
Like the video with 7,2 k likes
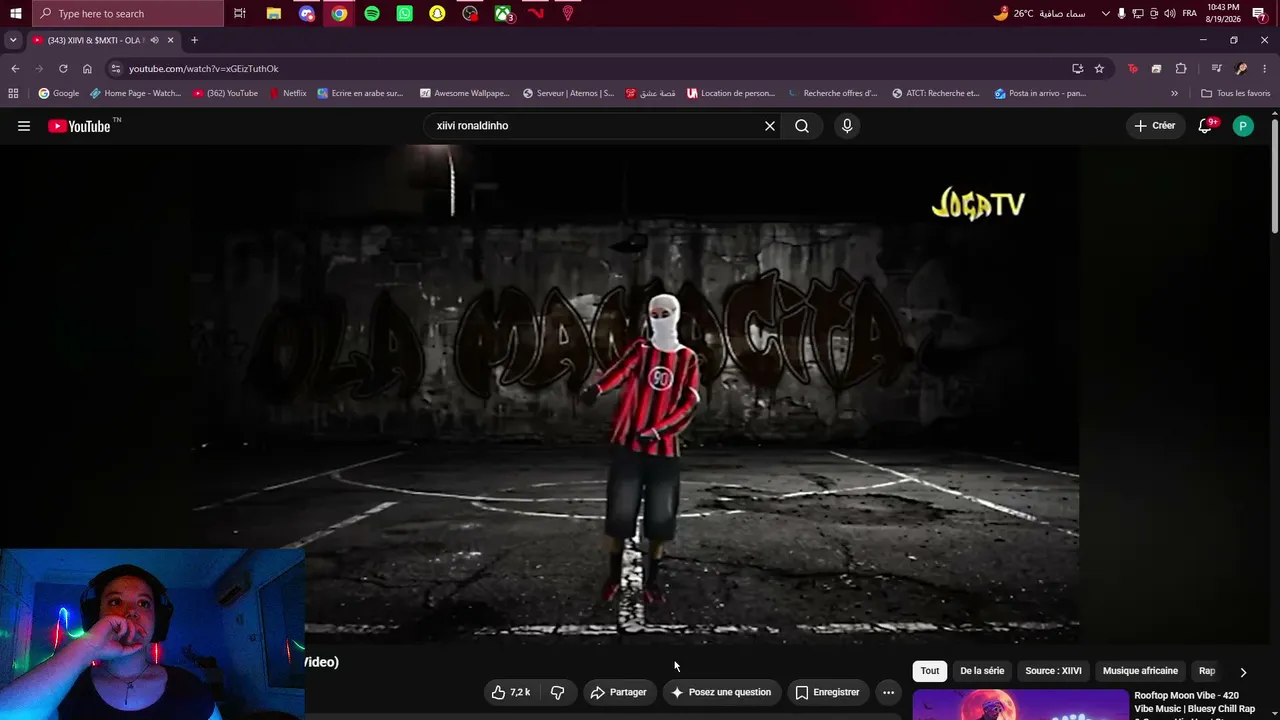tap(511, 692)
